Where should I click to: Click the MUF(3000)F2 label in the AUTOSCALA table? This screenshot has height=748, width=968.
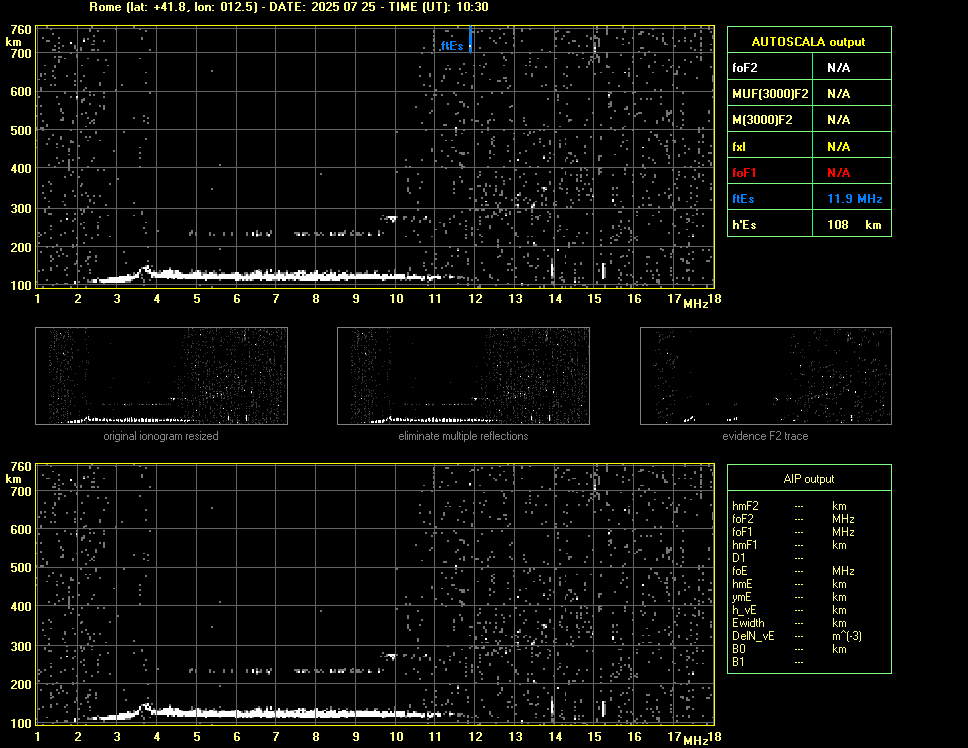770,94
